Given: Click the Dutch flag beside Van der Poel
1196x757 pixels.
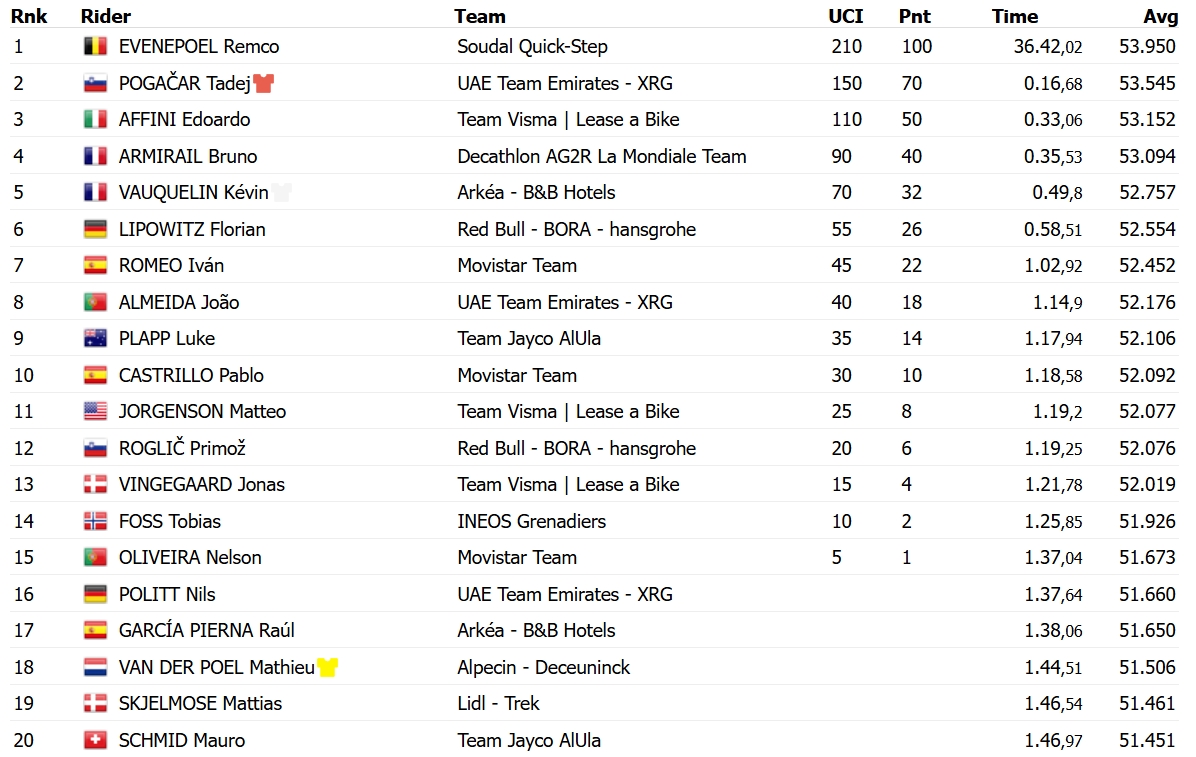Looking at the screenshot, I should point(95,667).
